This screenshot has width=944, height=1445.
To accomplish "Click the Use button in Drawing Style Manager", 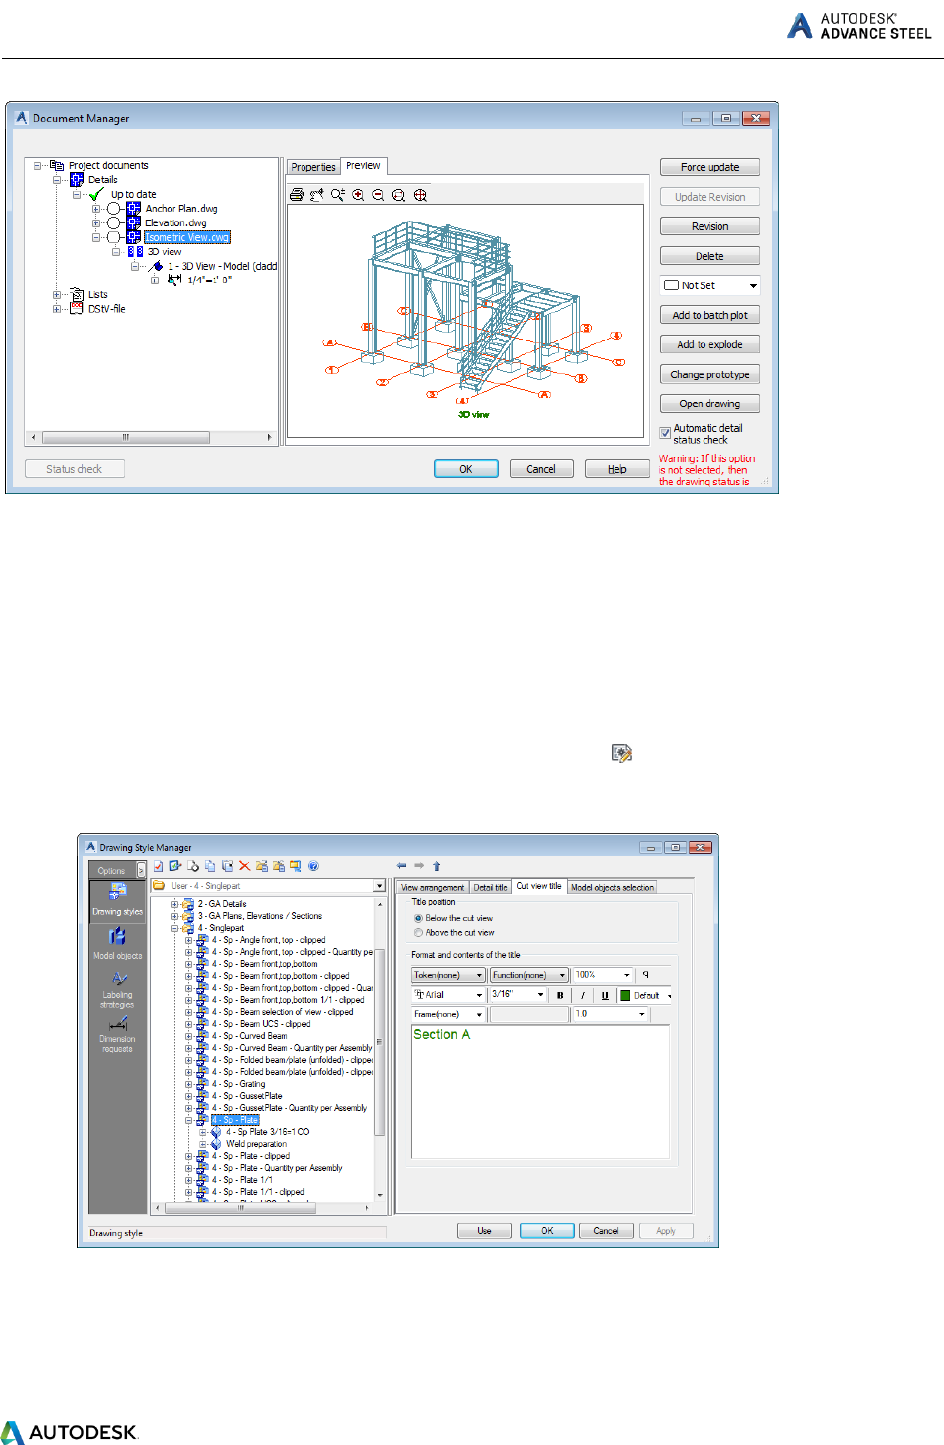I will coord(485,1231).
